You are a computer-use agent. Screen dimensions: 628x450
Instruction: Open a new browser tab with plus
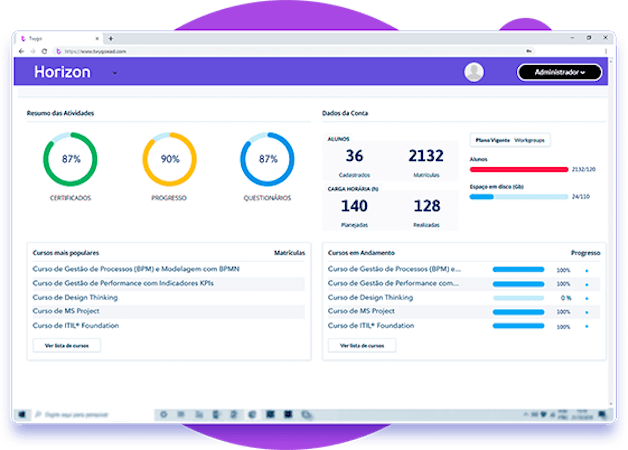(x=111, y=38)
